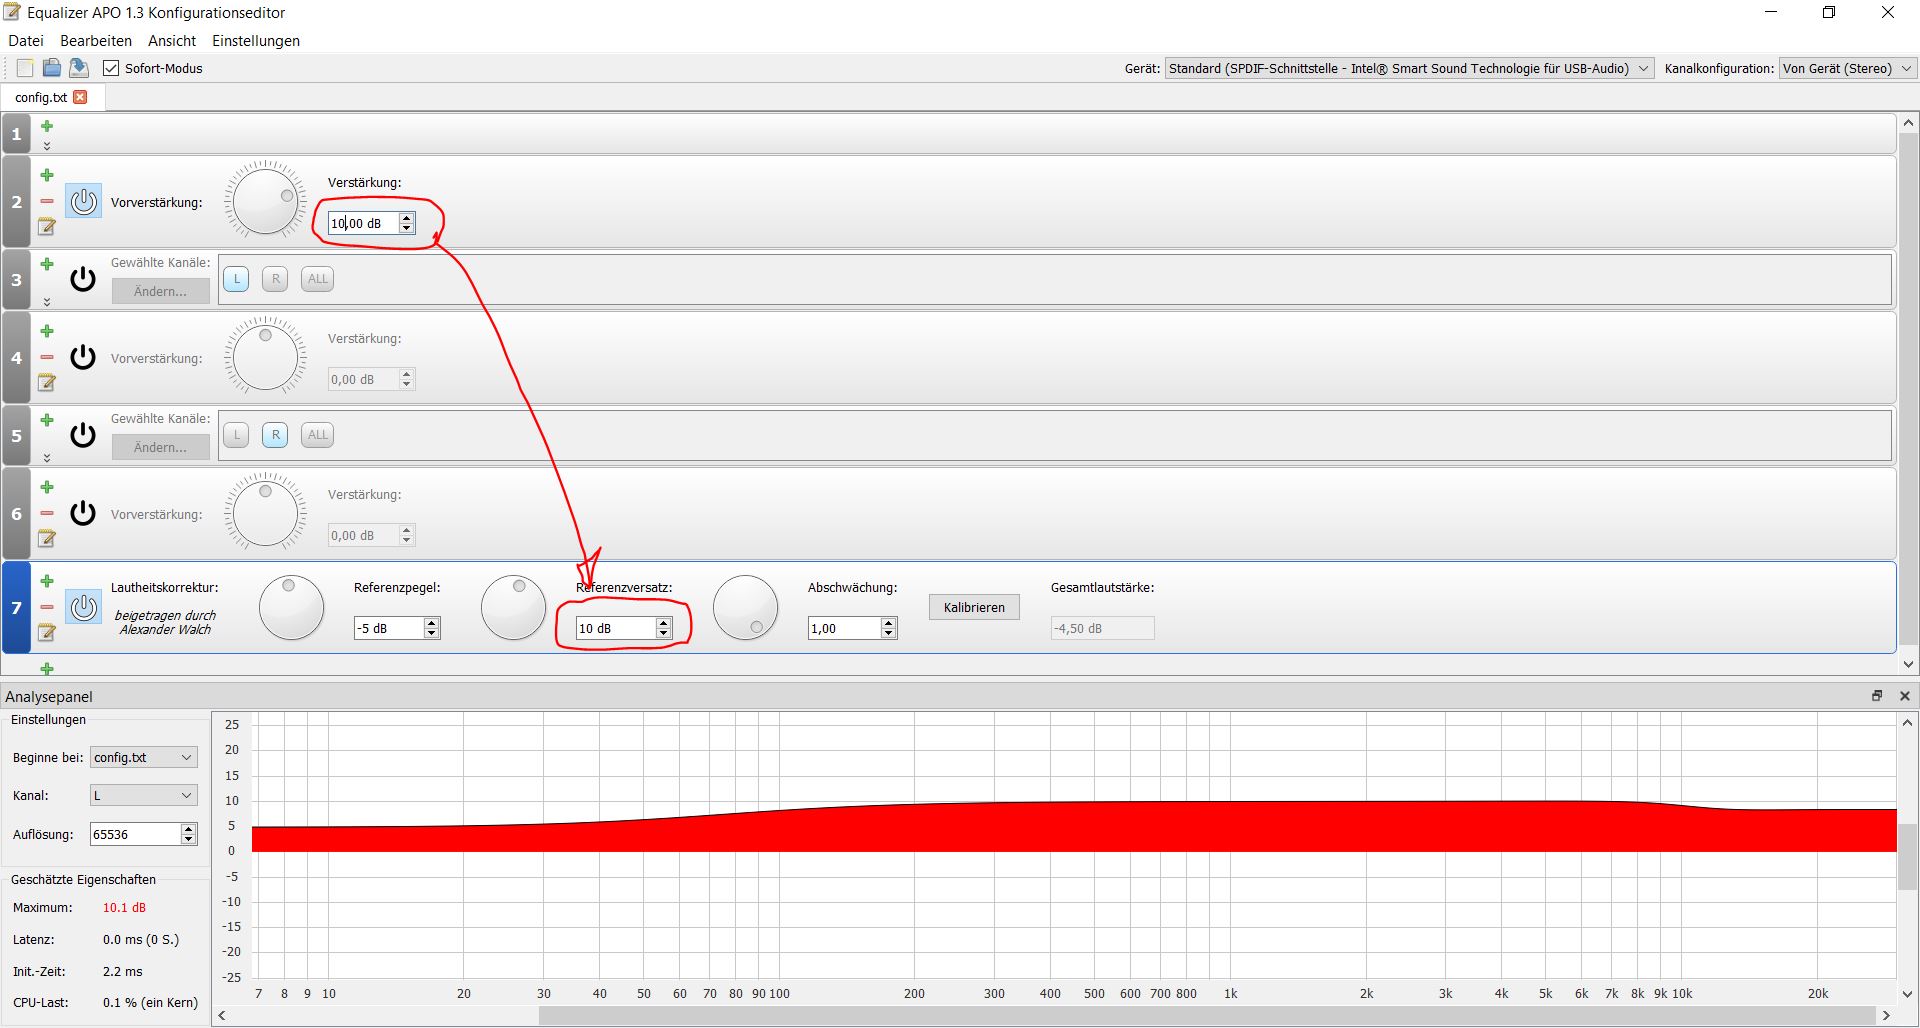
Task: Click the row 2 Verstärkung dial
Action: [265, 200]
